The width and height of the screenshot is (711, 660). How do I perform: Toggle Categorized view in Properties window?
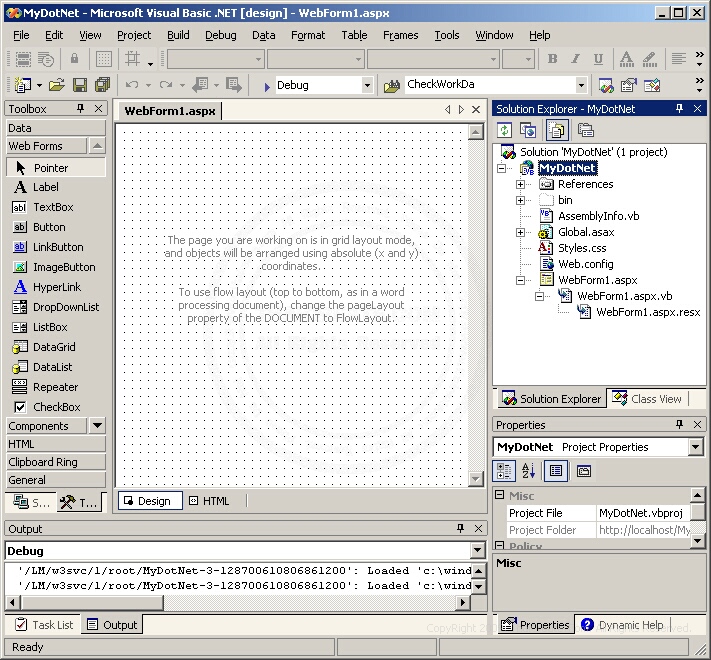pyautogui.click(x=504, y=471)
